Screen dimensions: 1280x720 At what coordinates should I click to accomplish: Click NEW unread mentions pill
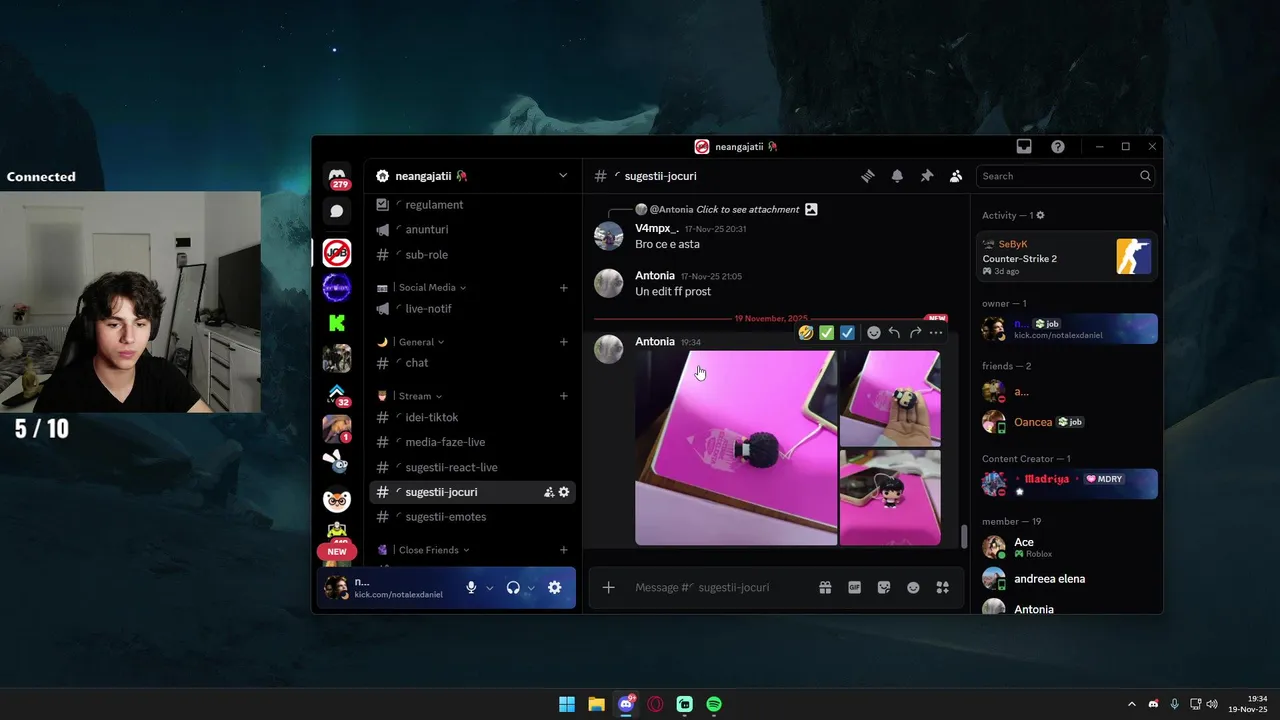click(337, 551)
